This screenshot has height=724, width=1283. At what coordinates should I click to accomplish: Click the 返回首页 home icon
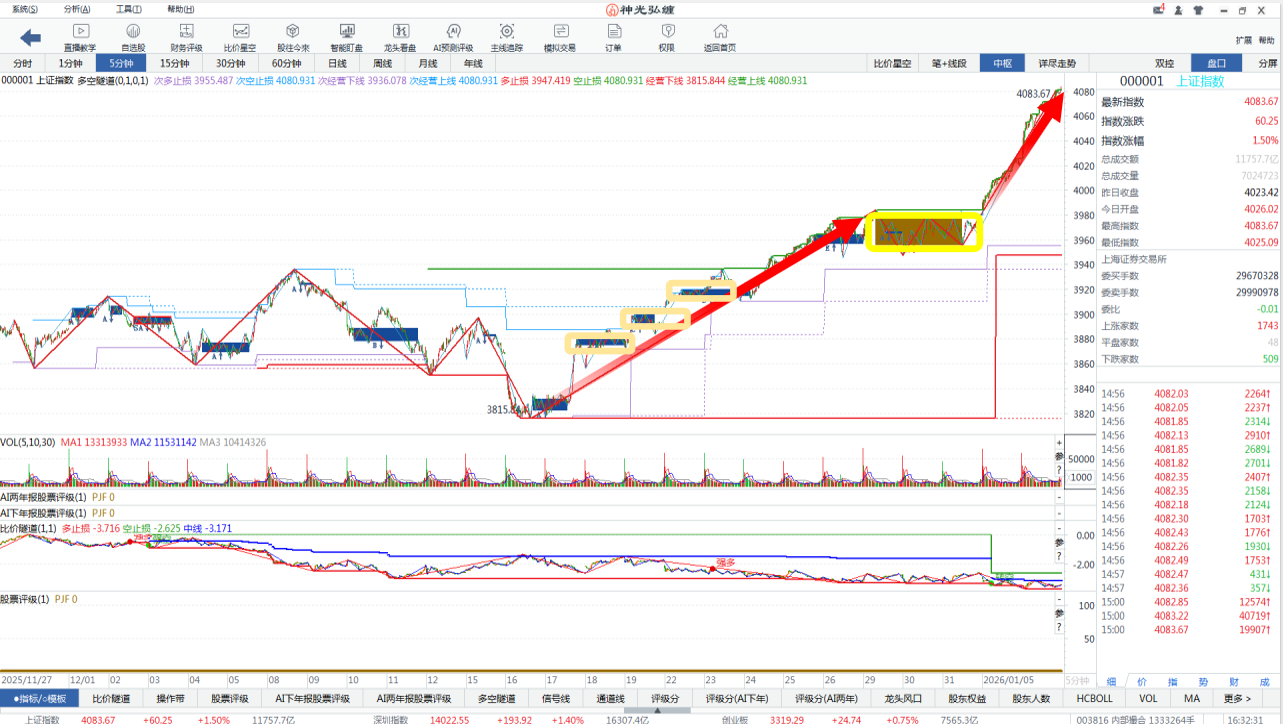click(719, 38)
